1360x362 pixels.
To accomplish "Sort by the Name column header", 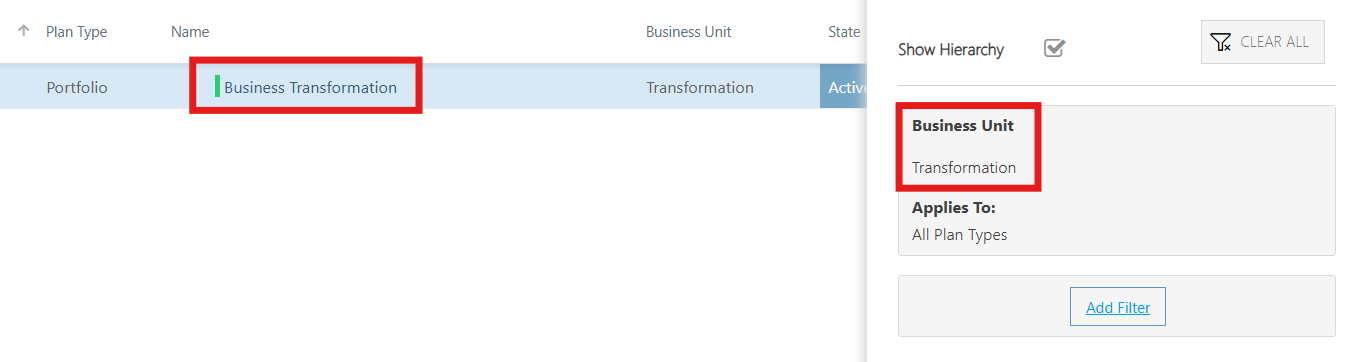I will 190,32.
